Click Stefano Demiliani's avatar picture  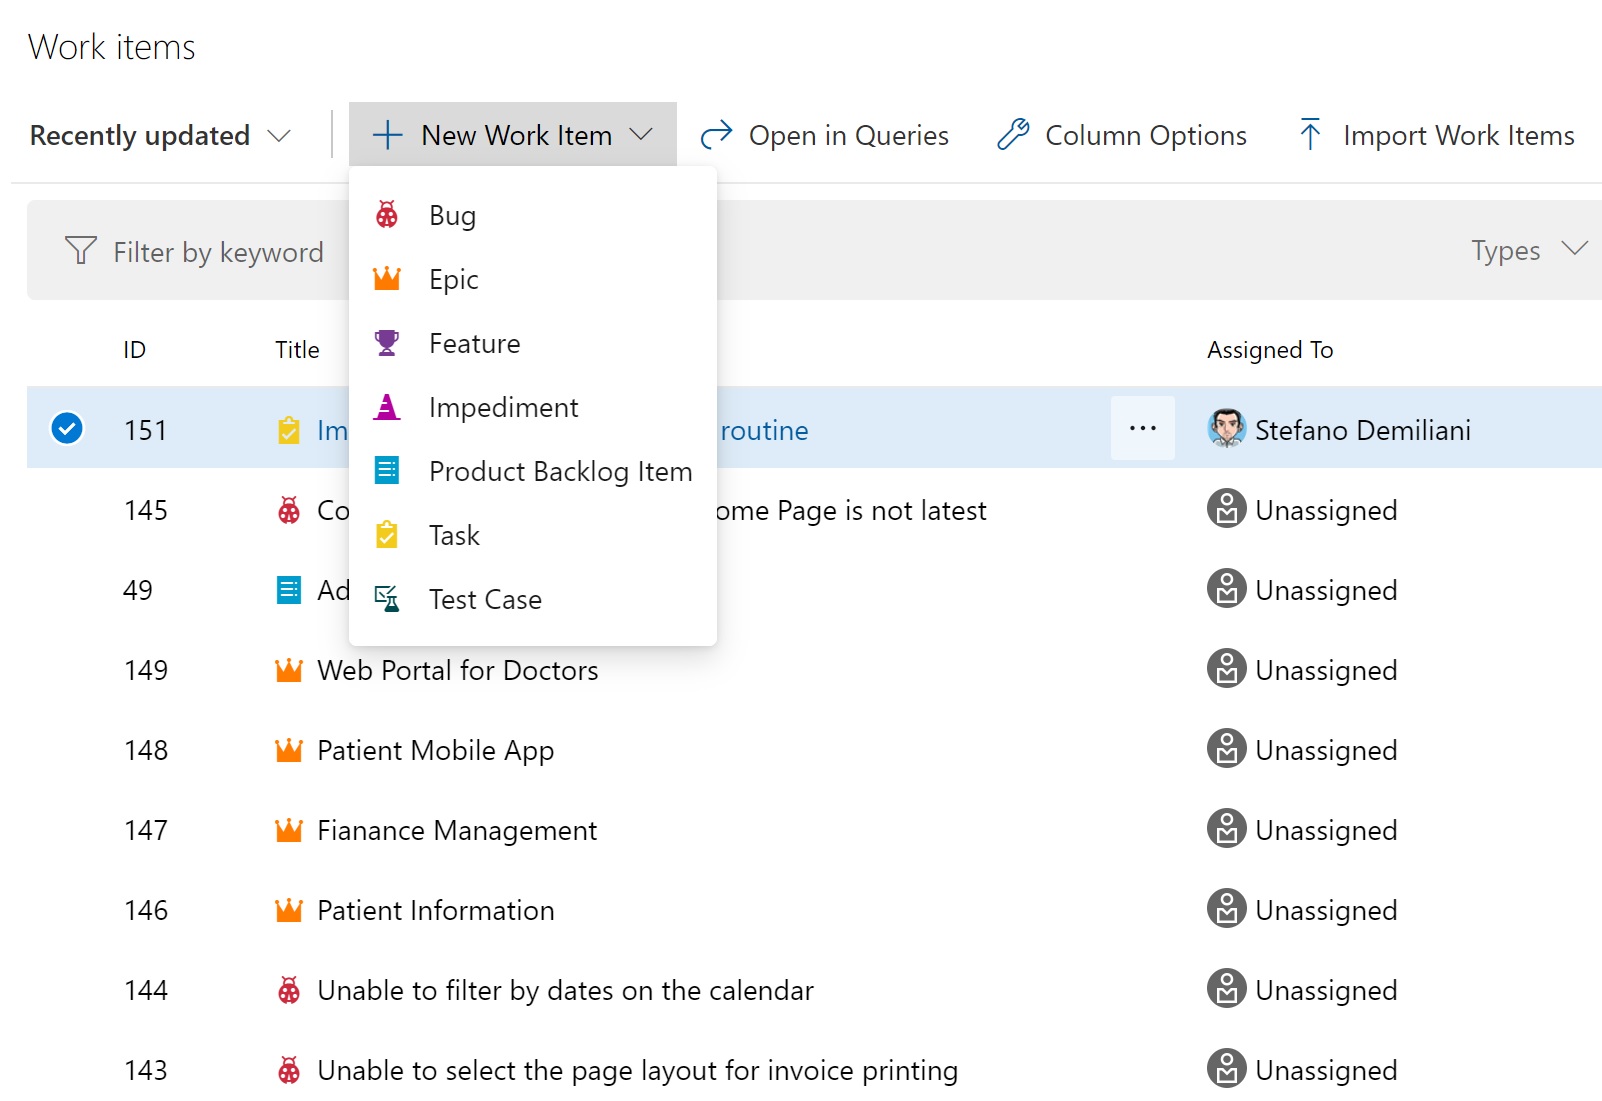tap(1226, 429)
